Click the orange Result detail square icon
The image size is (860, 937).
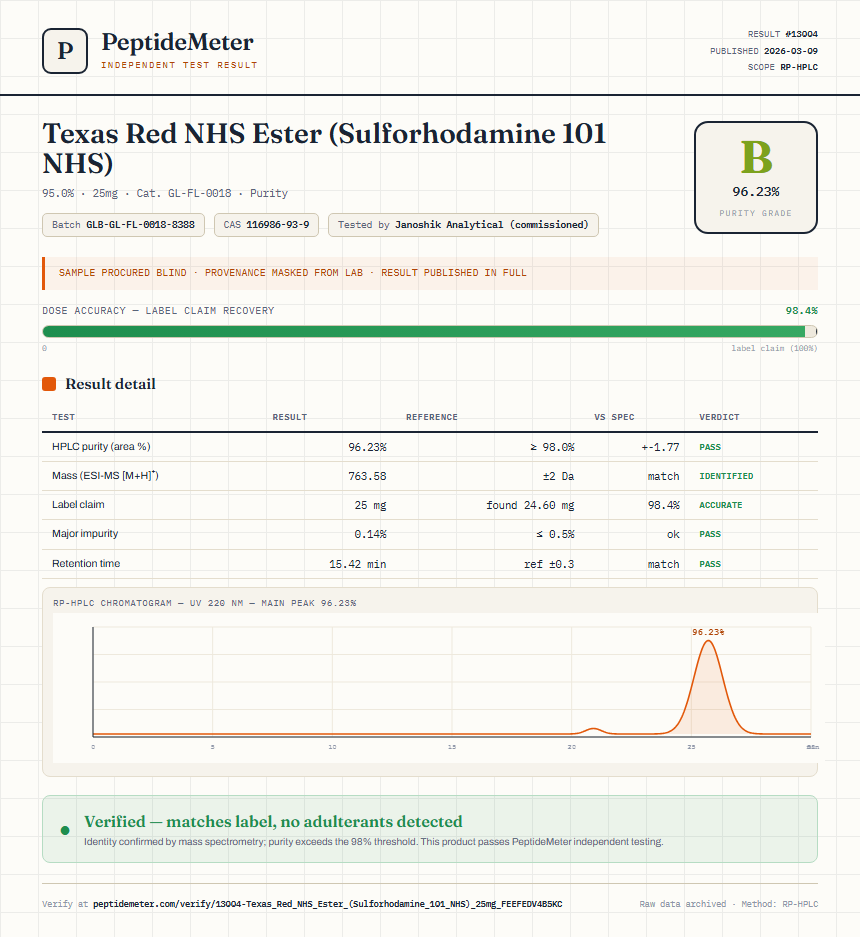coord(49,384)
